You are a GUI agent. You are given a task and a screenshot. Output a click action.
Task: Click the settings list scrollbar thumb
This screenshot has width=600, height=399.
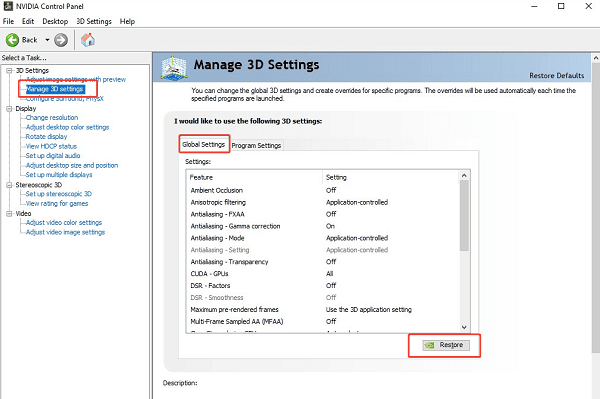click(x=464, y=216)
